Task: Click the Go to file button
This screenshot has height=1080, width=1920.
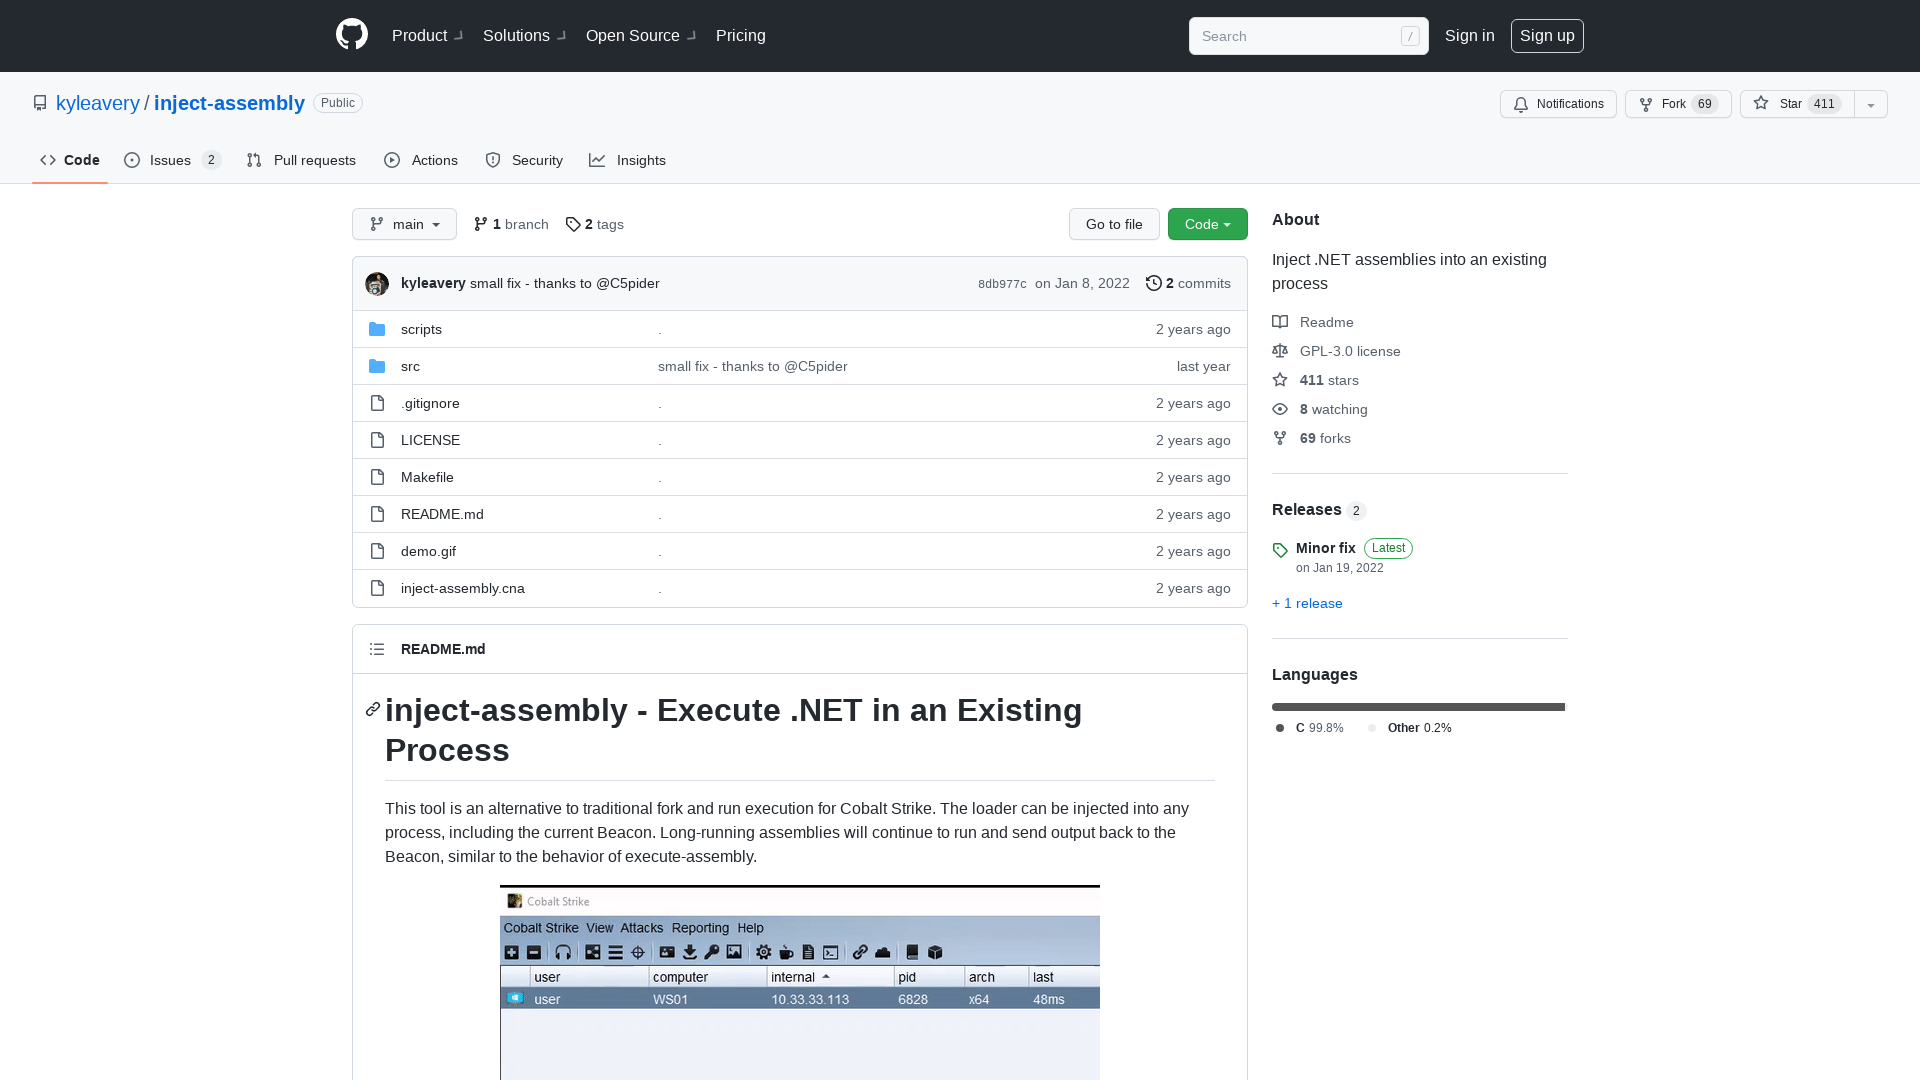Action: [1114, 224]
